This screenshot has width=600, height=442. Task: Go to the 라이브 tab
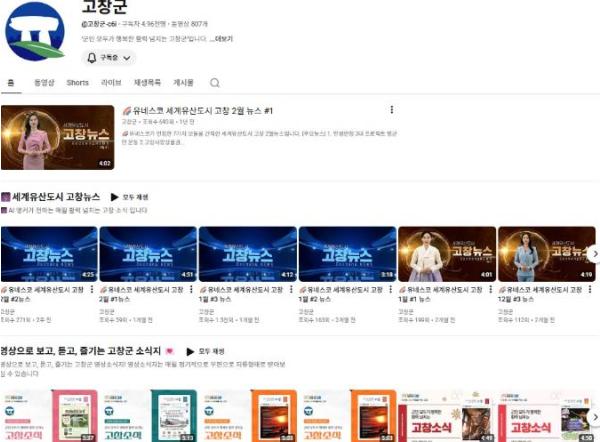coord(111,83)
